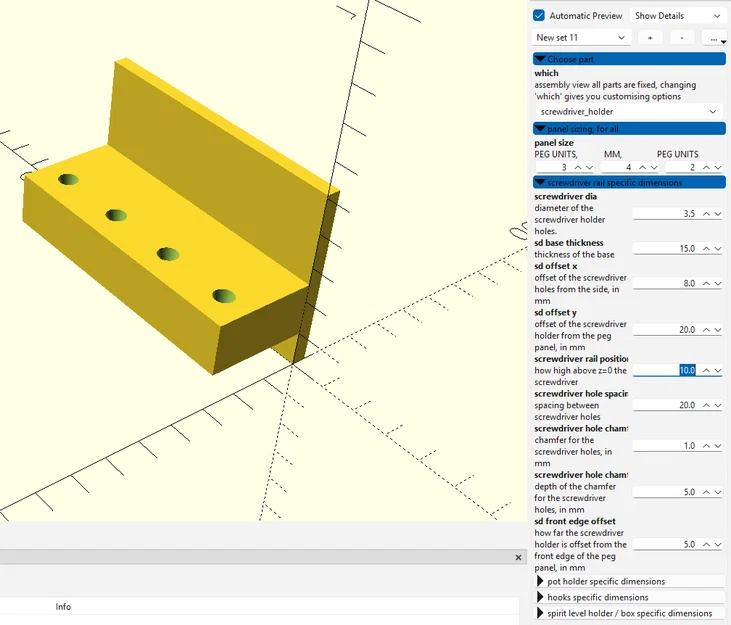Increase chamfer depth 5.0 value
This screenshot has height=625, width=731.
pyautogui.click(x=706, y=492)
